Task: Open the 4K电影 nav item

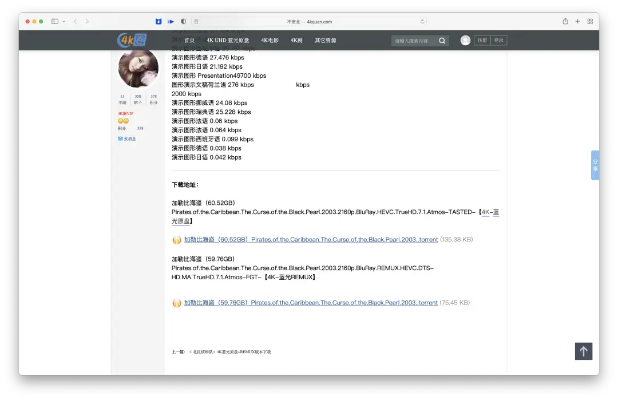Action: (270, 40)
